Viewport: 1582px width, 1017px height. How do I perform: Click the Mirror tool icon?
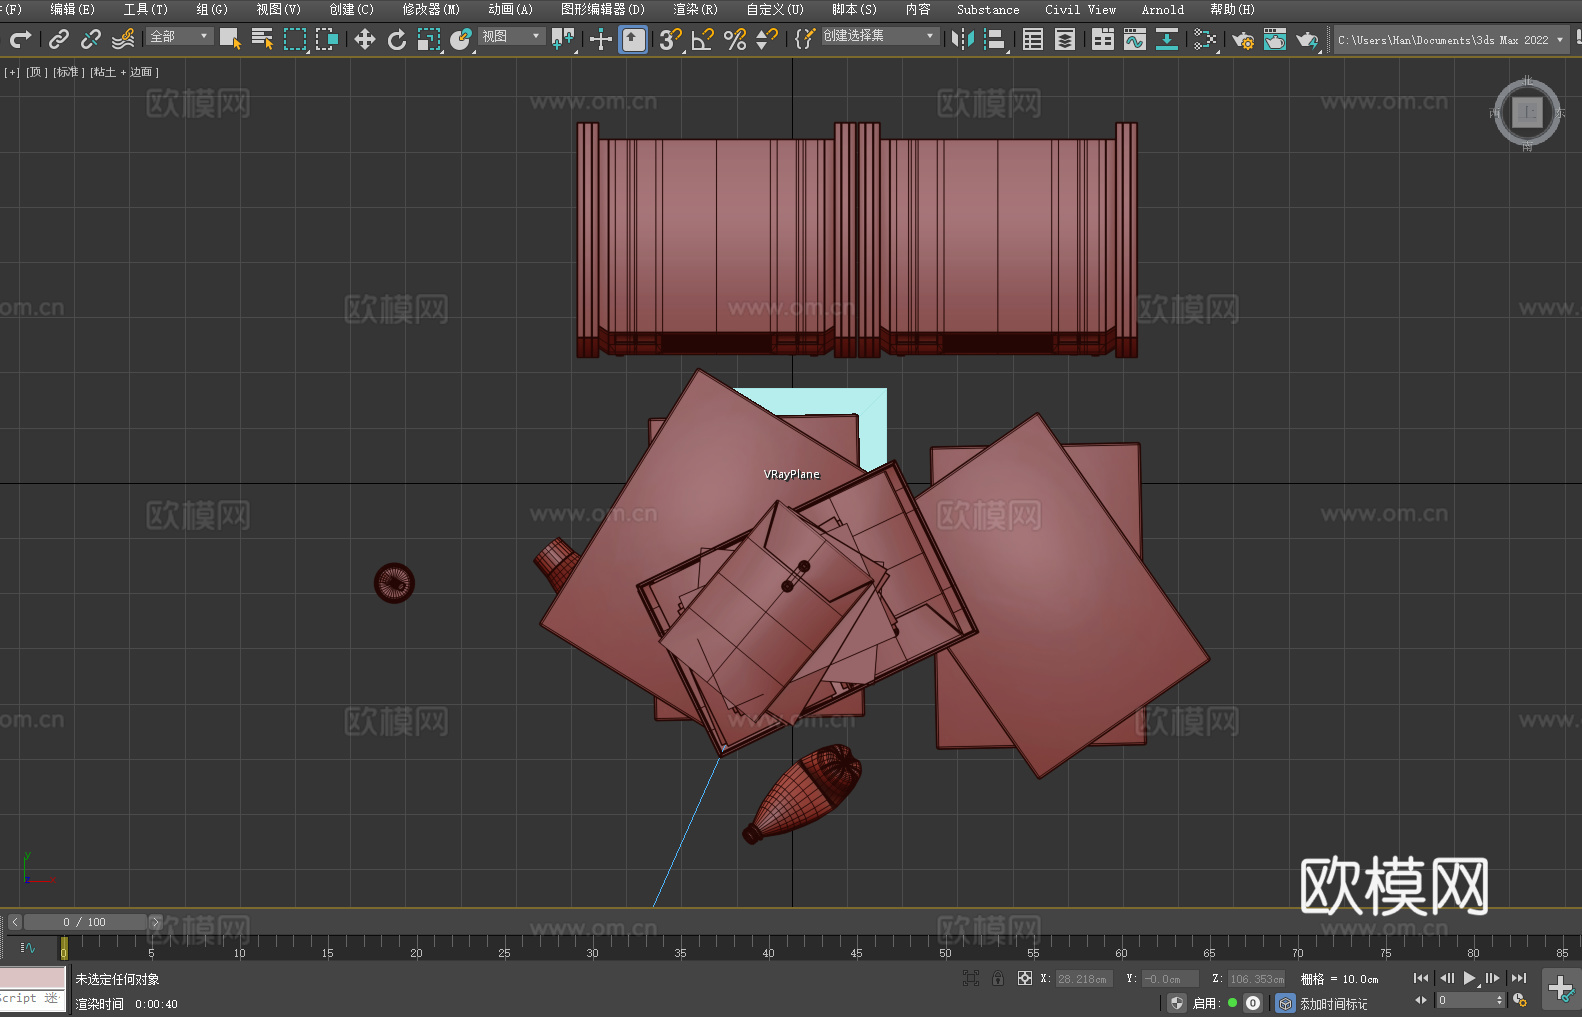point(963,39)
